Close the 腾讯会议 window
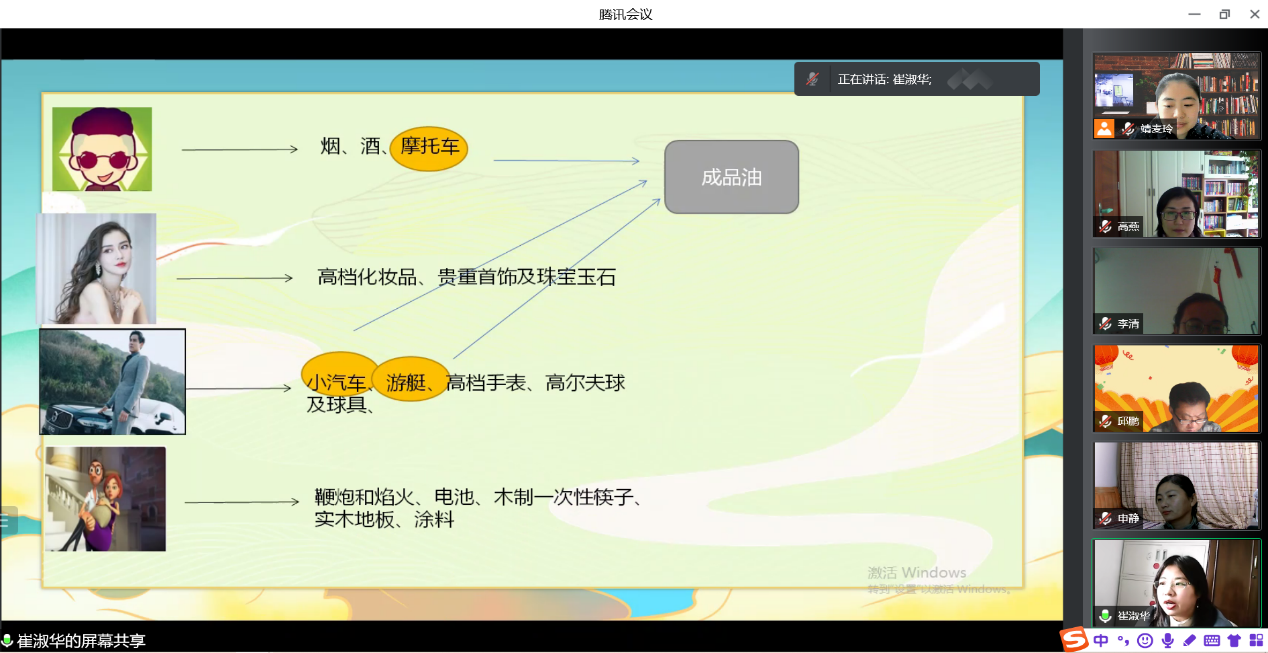The image size is (1268, 653). [x=1254, y=14]
